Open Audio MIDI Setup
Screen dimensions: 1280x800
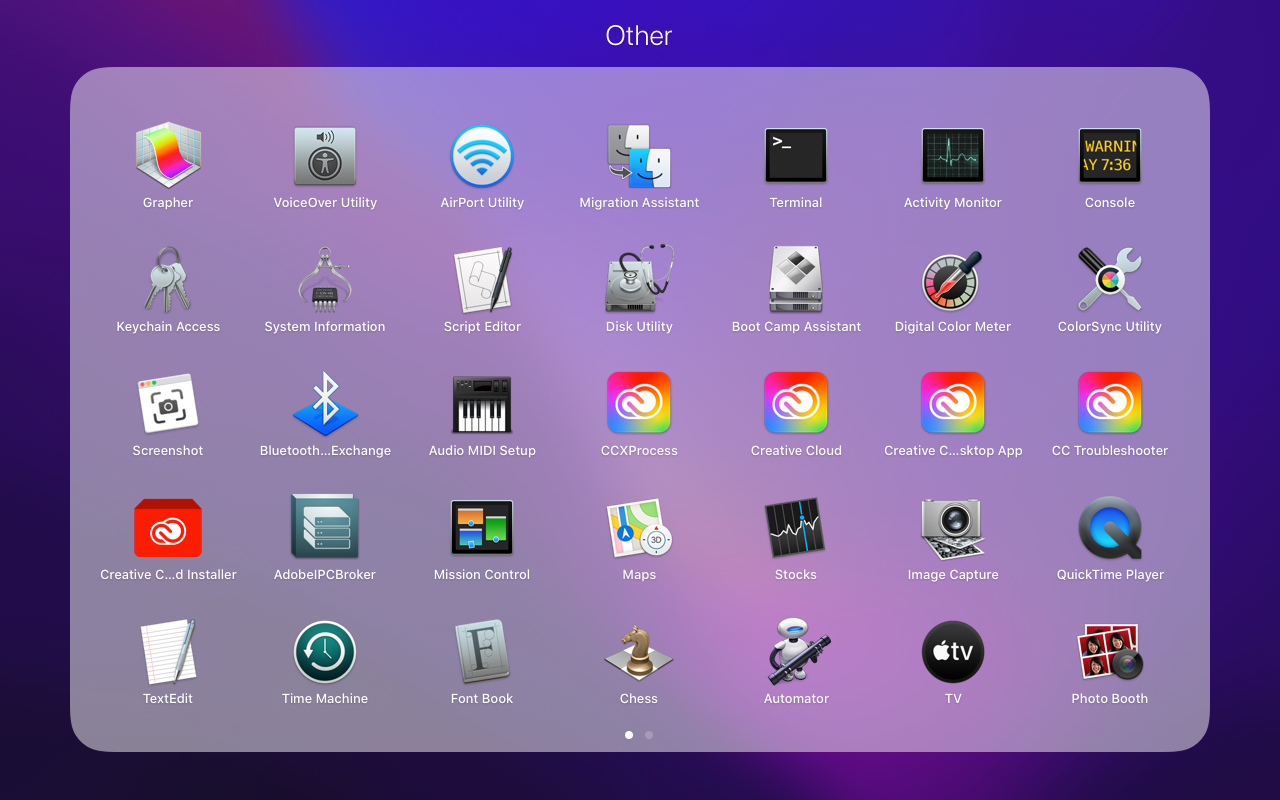point(482,404)
